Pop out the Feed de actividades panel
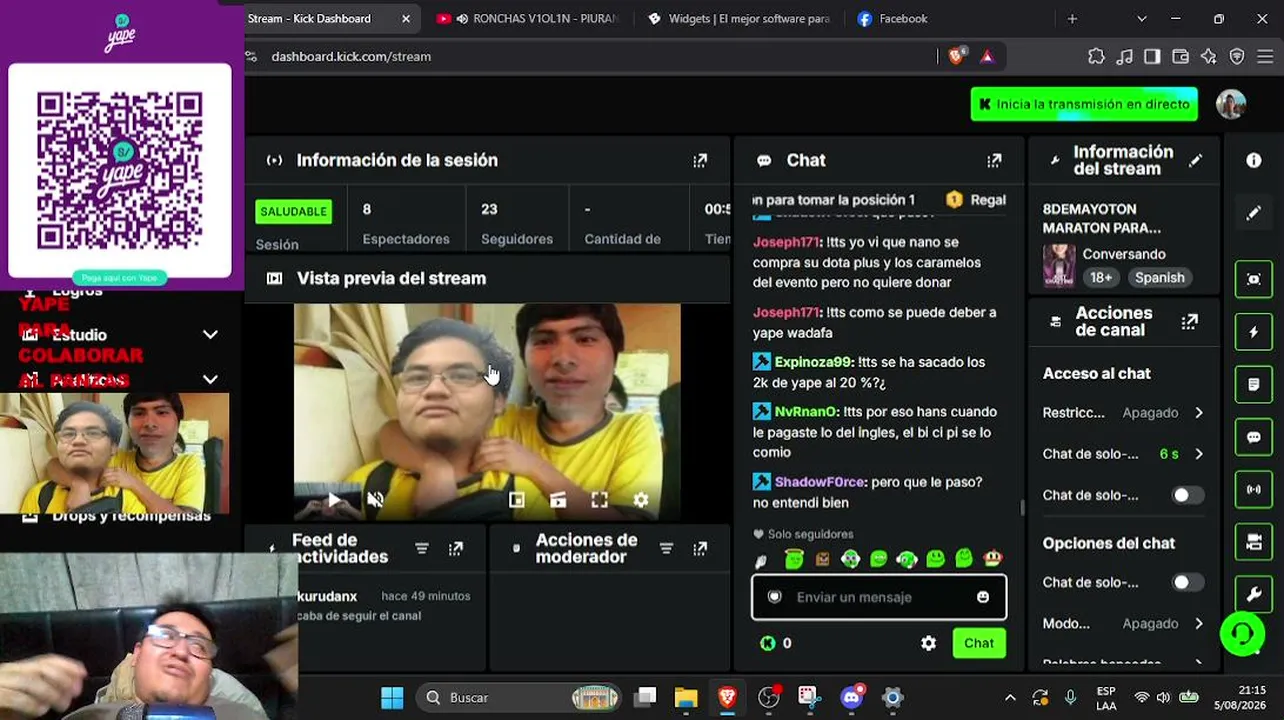This screenshot has height=720, width=1284. click(x=456, y=548)
